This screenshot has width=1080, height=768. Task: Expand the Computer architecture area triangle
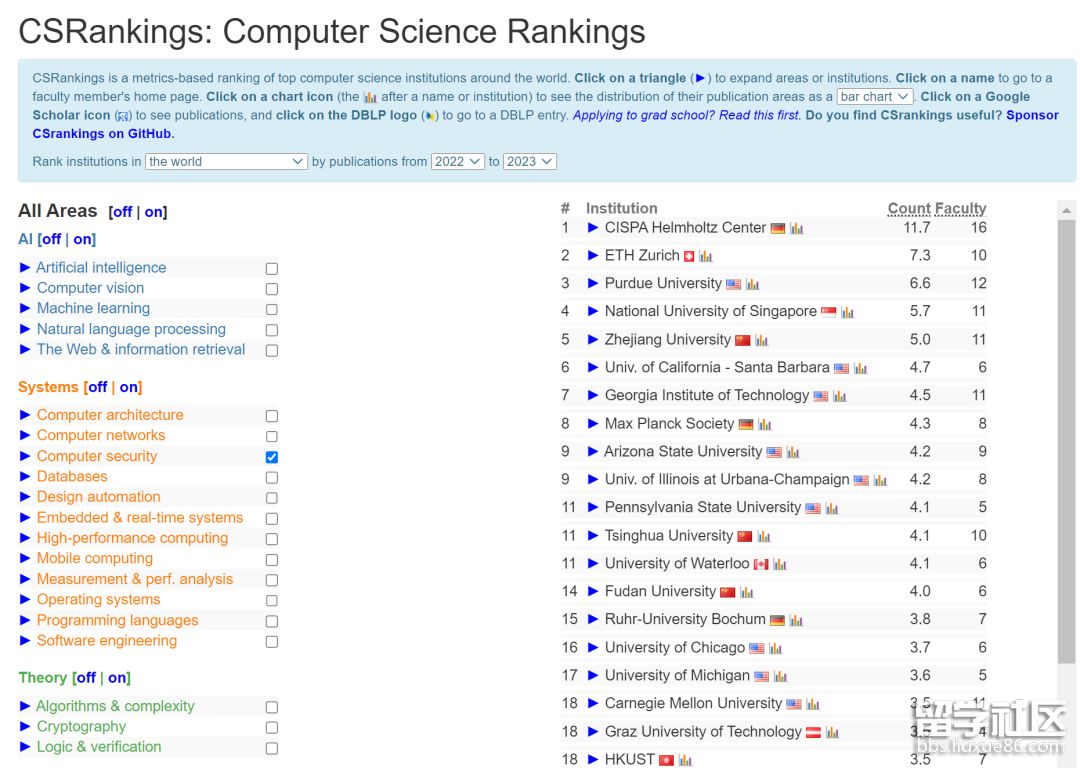pos(25,415)
